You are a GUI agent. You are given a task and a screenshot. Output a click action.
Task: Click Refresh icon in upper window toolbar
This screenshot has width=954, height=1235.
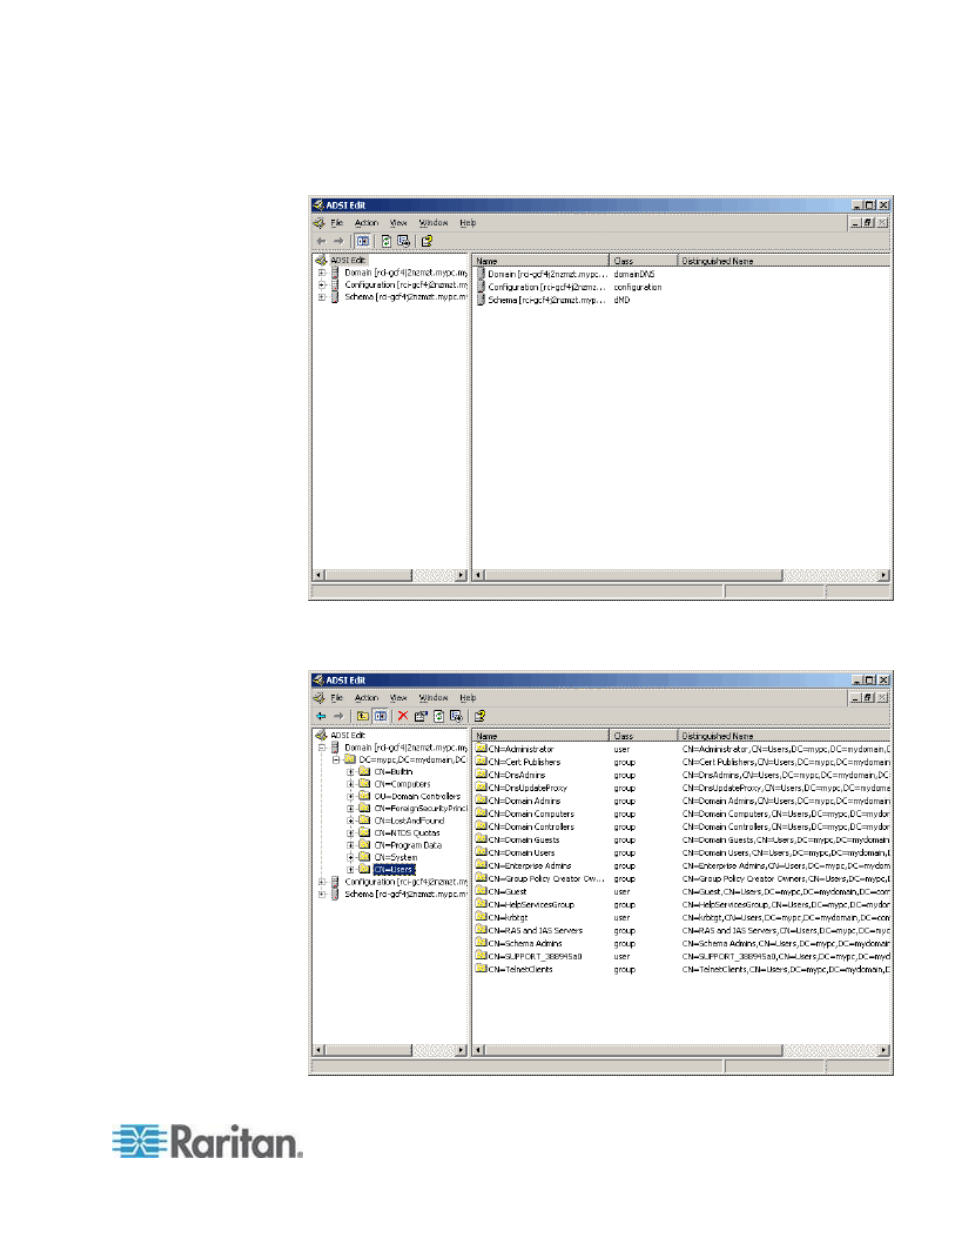coord(386,241)
